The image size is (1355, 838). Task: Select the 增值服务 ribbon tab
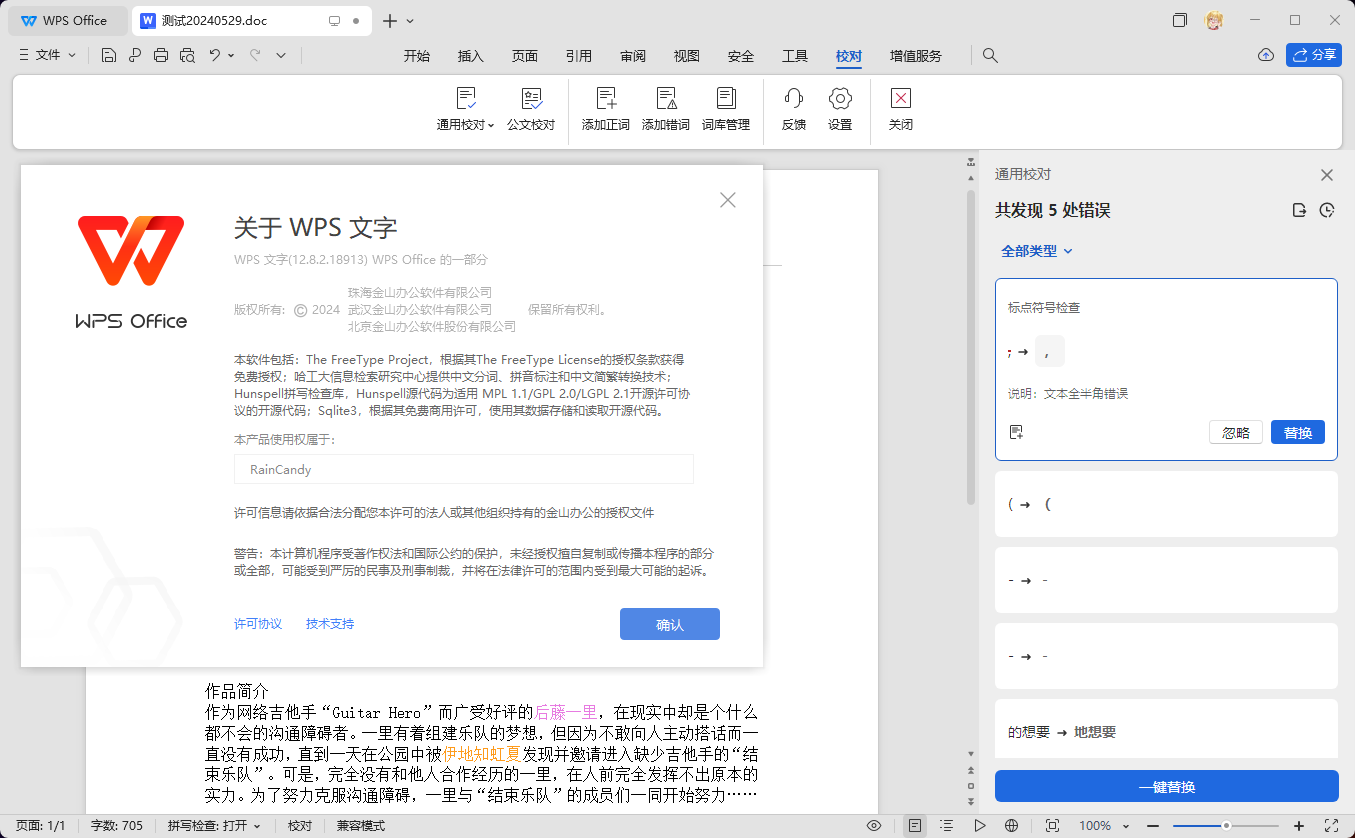click(x=916, y=56)
